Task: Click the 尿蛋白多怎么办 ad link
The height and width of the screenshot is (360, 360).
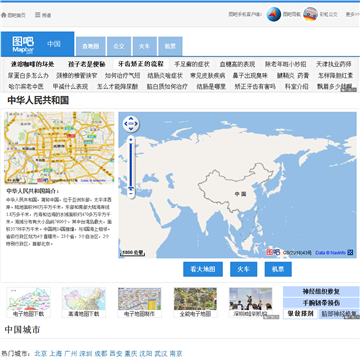Action: 28,75
